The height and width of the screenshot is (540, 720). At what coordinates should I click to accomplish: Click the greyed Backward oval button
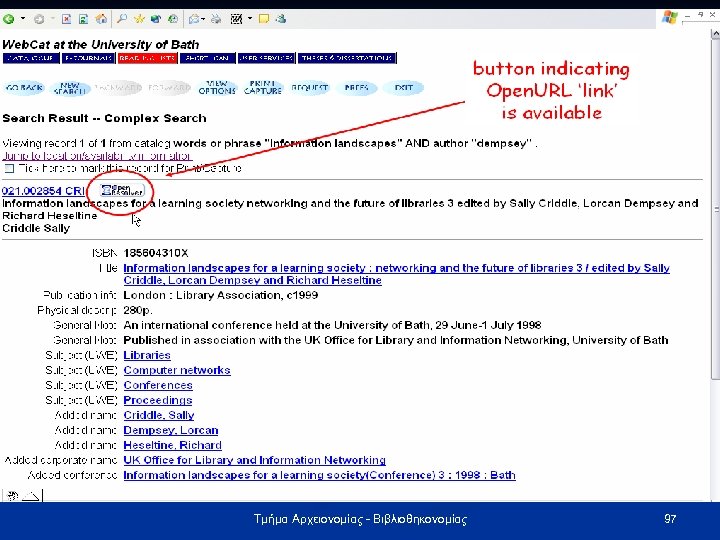click(x=118, y=88)
